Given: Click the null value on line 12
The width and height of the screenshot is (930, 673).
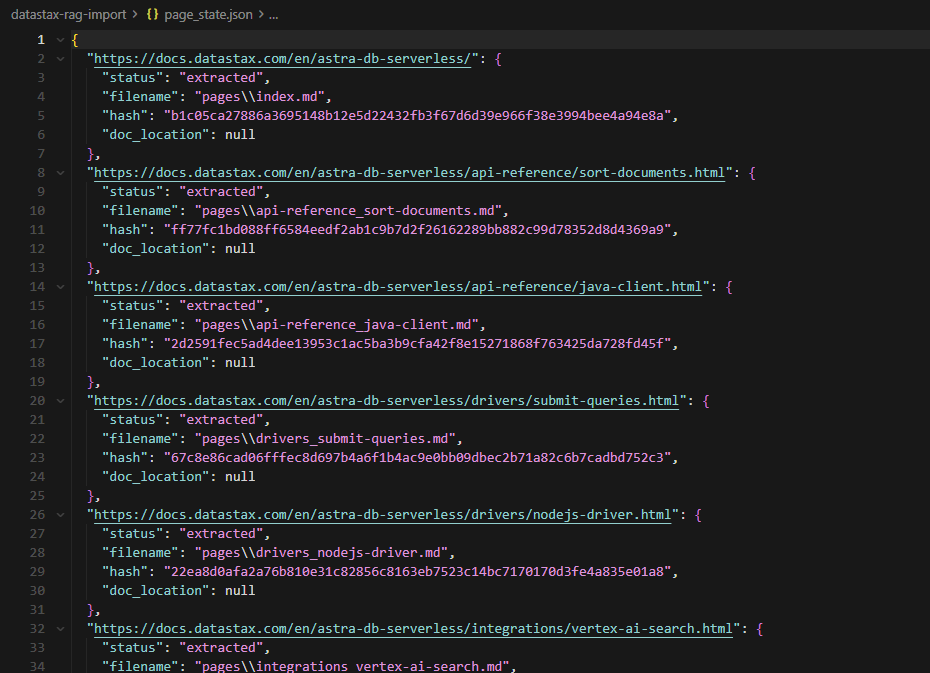Looking at the screenshot, I should coord(240,248).
